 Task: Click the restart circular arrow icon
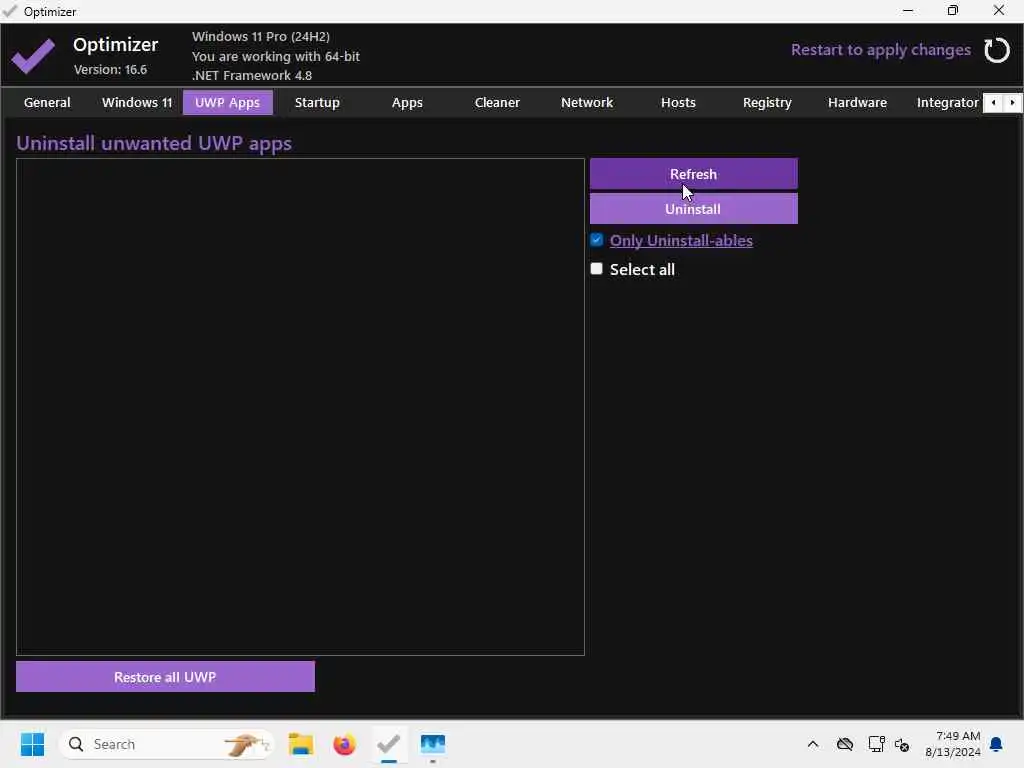click(997, 50)
